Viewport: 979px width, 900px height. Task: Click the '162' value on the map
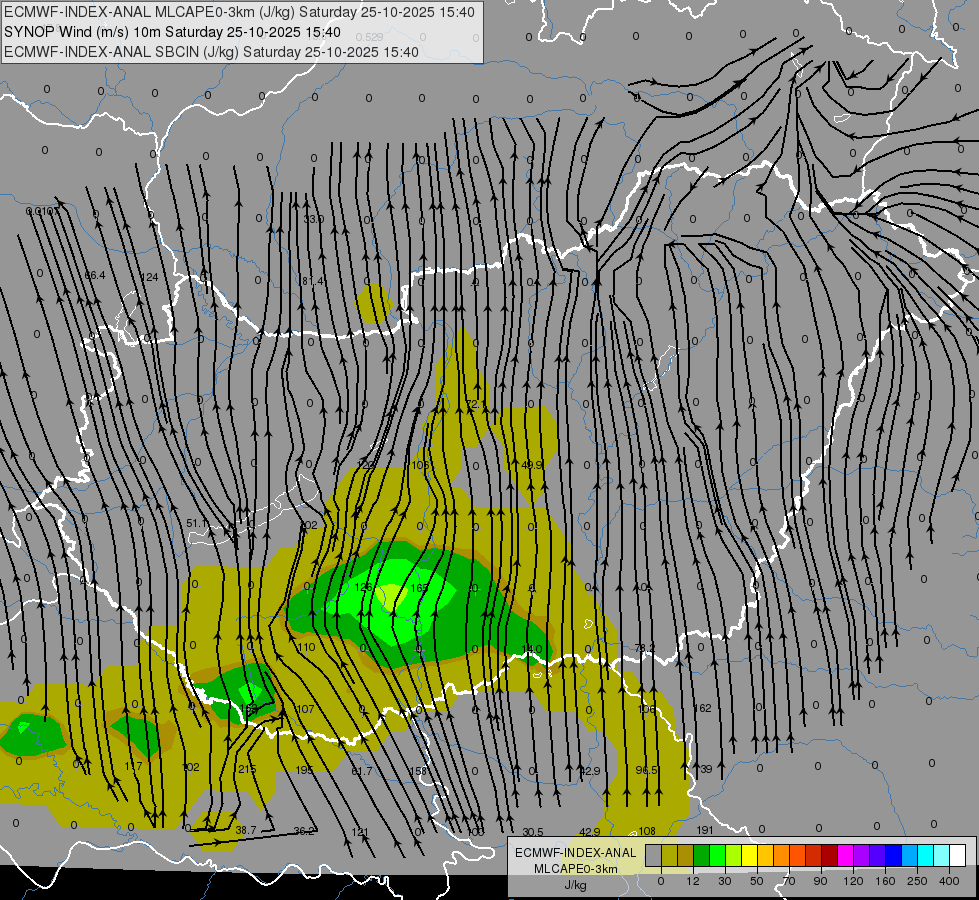pyautogui.click(x=702, y=708)
